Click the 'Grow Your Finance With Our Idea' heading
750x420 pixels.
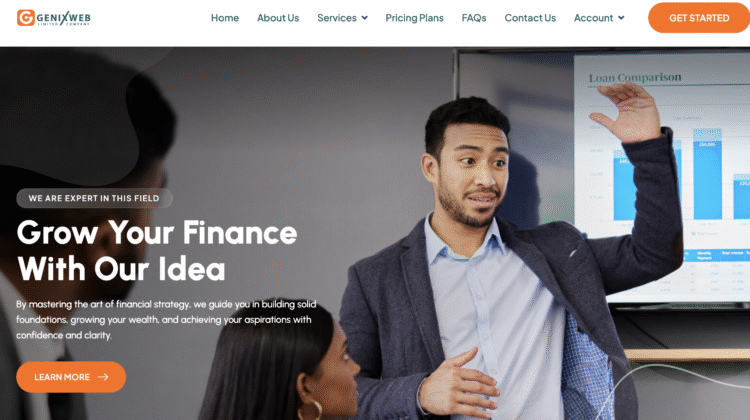tap(157, 251)
